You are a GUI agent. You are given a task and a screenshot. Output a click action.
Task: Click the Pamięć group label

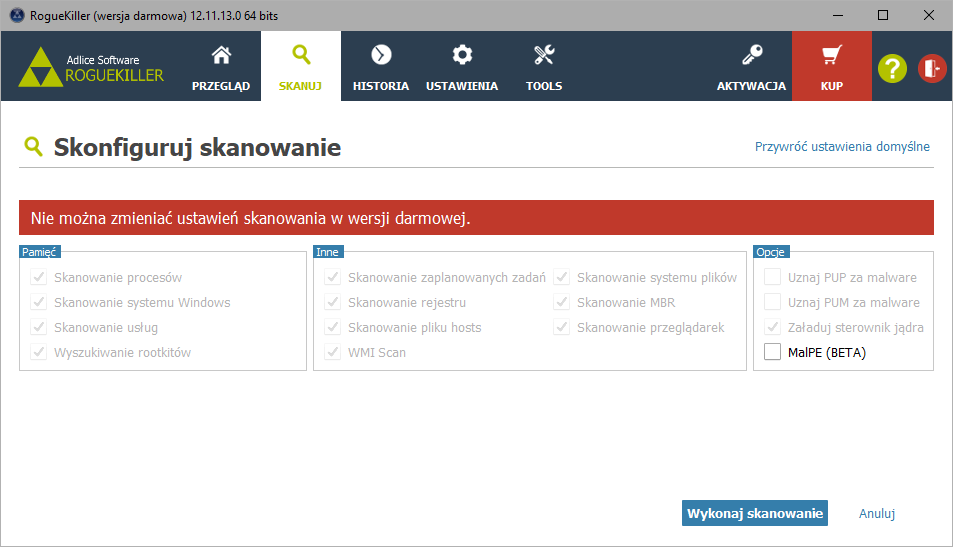coord(40,252)
